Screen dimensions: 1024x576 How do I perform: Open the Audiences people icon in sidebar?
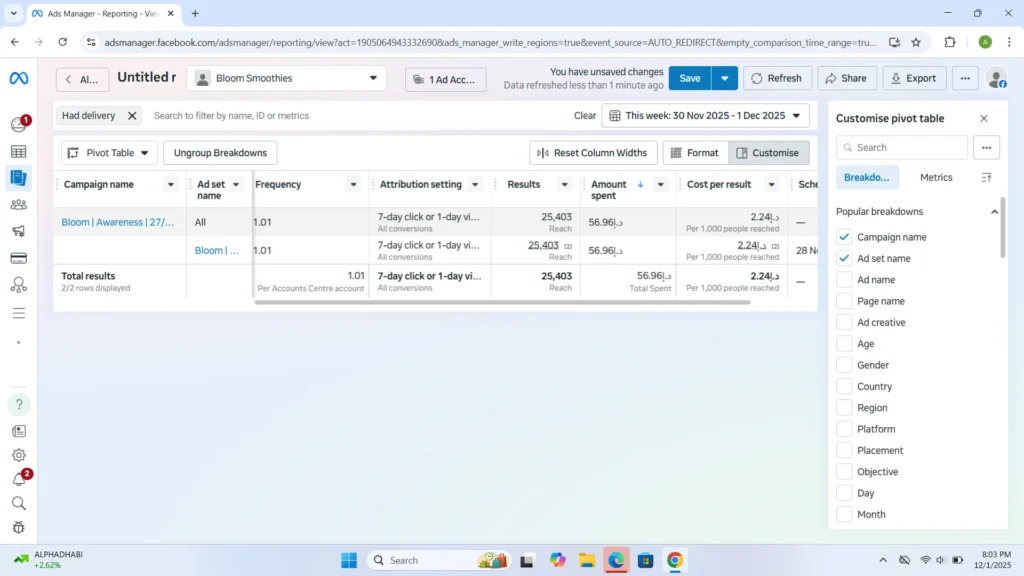point(19,206)
